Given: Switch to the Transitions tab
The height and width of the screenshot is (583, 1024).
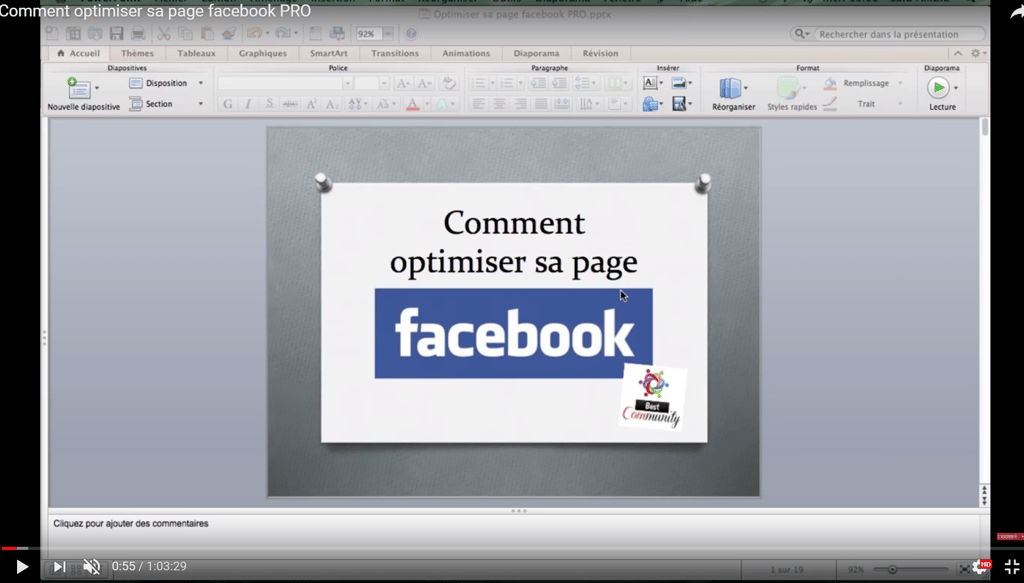Looking at the screenshot, I should [395, 54].
